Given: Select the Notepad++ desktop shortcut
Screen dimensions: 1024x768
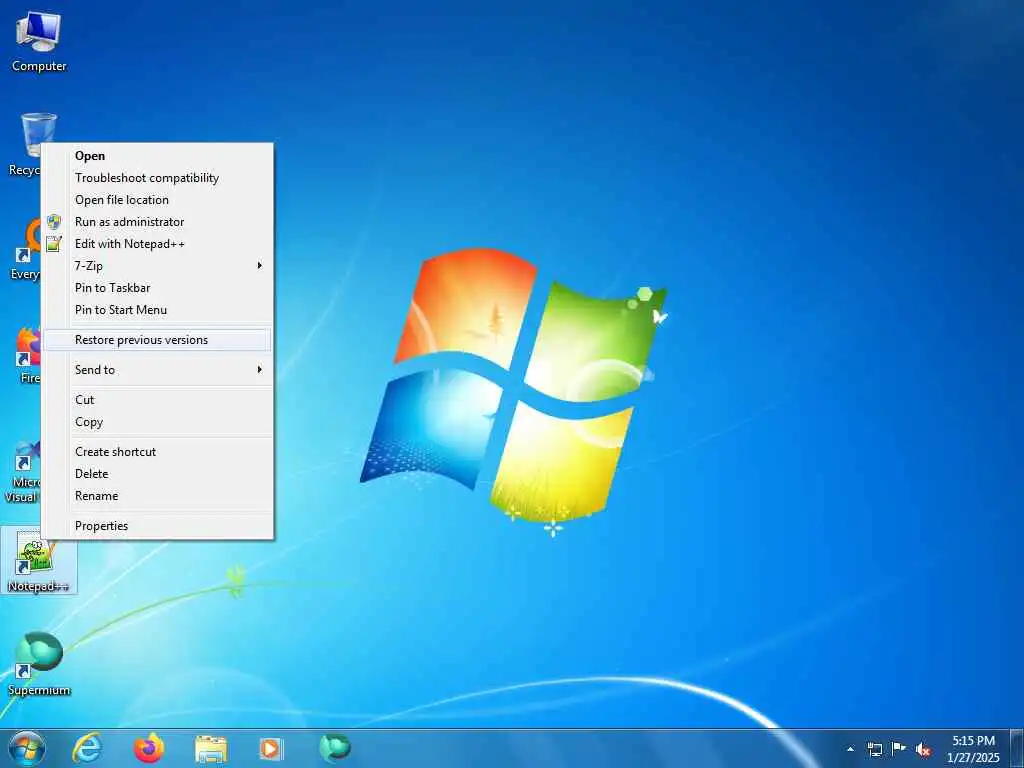Looking at the screenshot, I should coord(39,561).
